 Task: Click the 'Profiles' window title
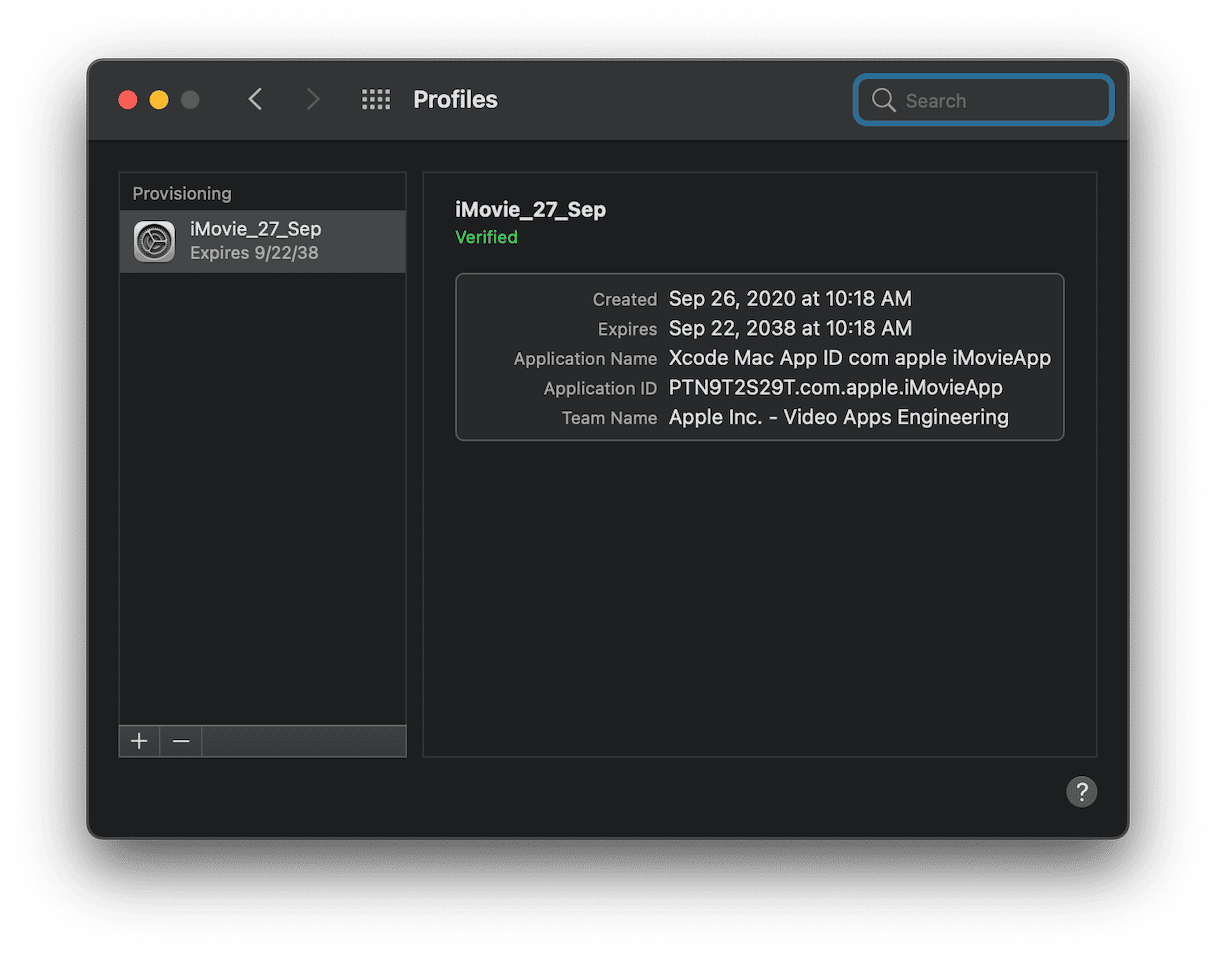click(x=455, y=99)
